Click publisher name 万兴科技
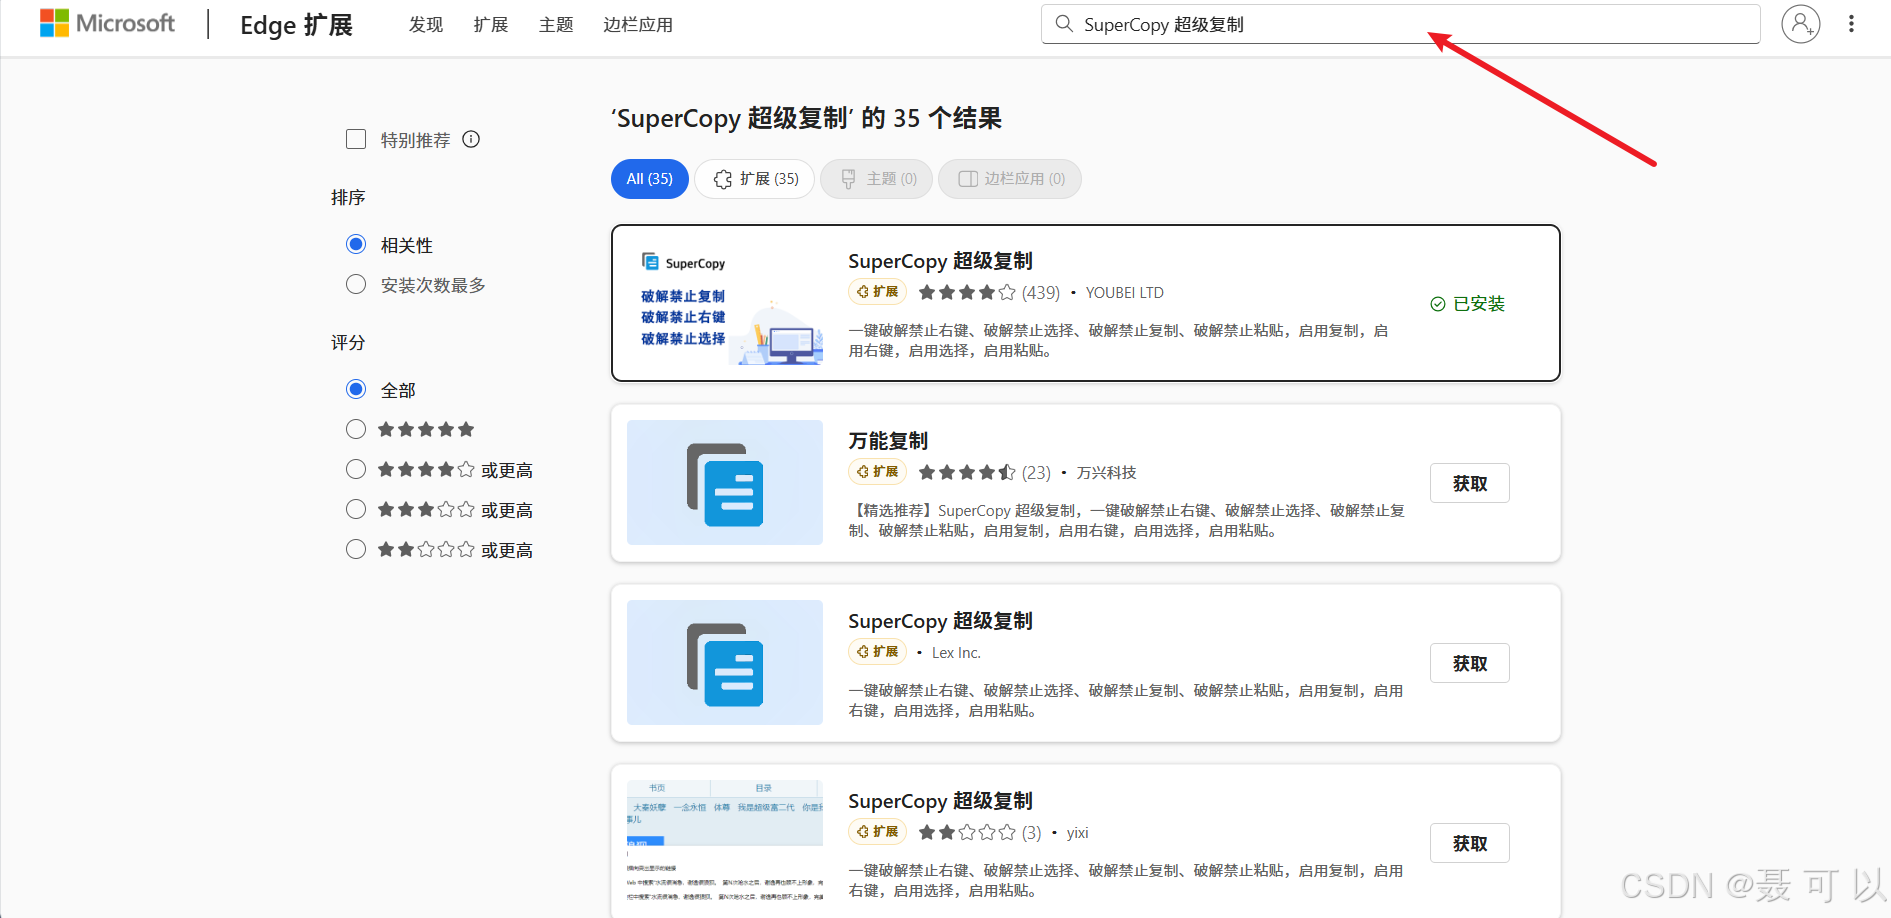This screenshot has width=1891, height=918. point(1106,472)
